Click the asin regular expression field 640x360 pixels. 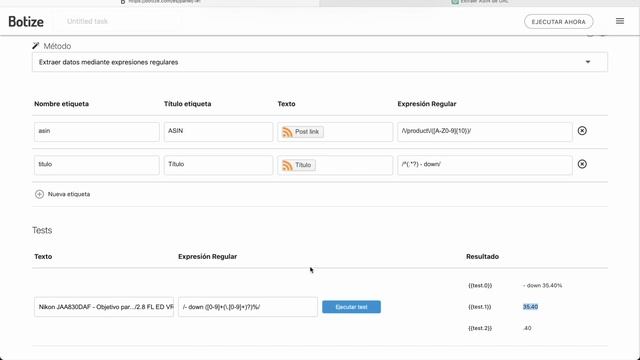click(x=485, y=131)
